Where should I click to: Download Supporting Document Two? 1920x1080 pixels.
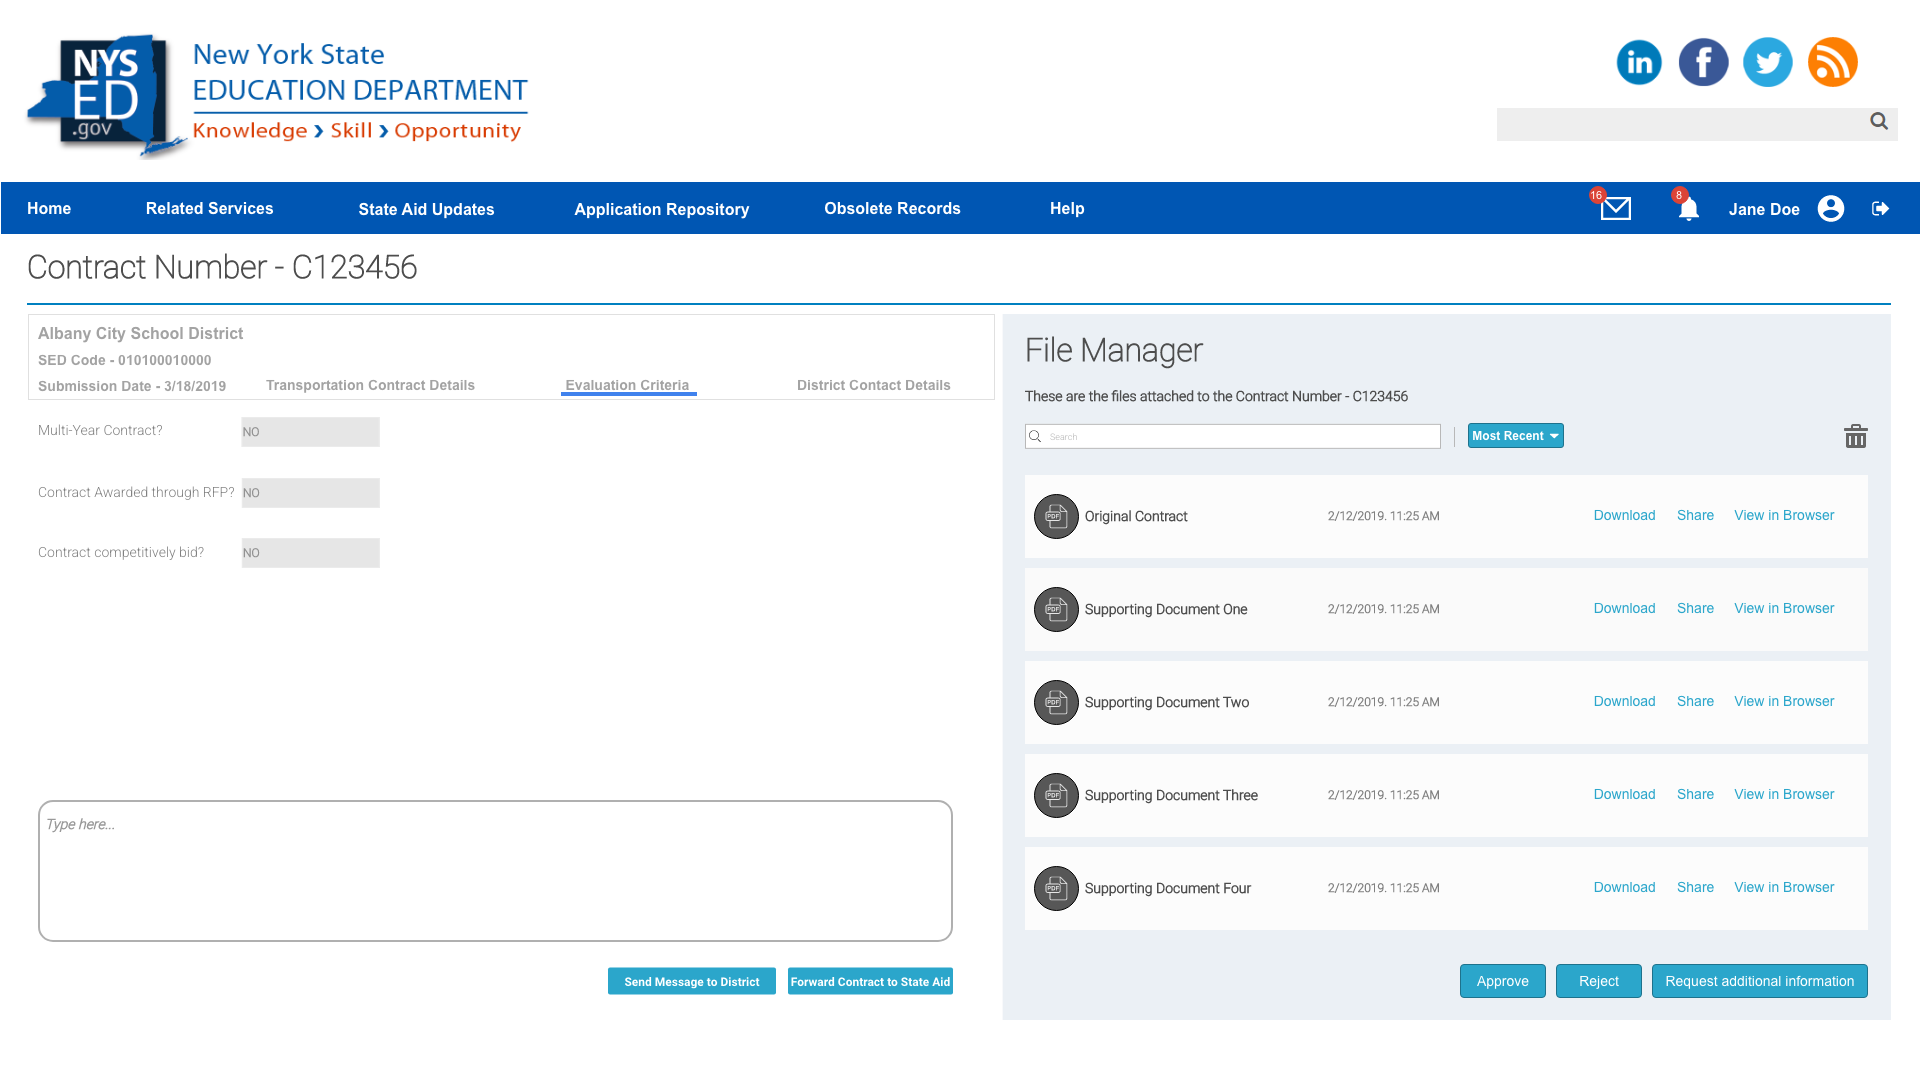(x=1624, y=701)
